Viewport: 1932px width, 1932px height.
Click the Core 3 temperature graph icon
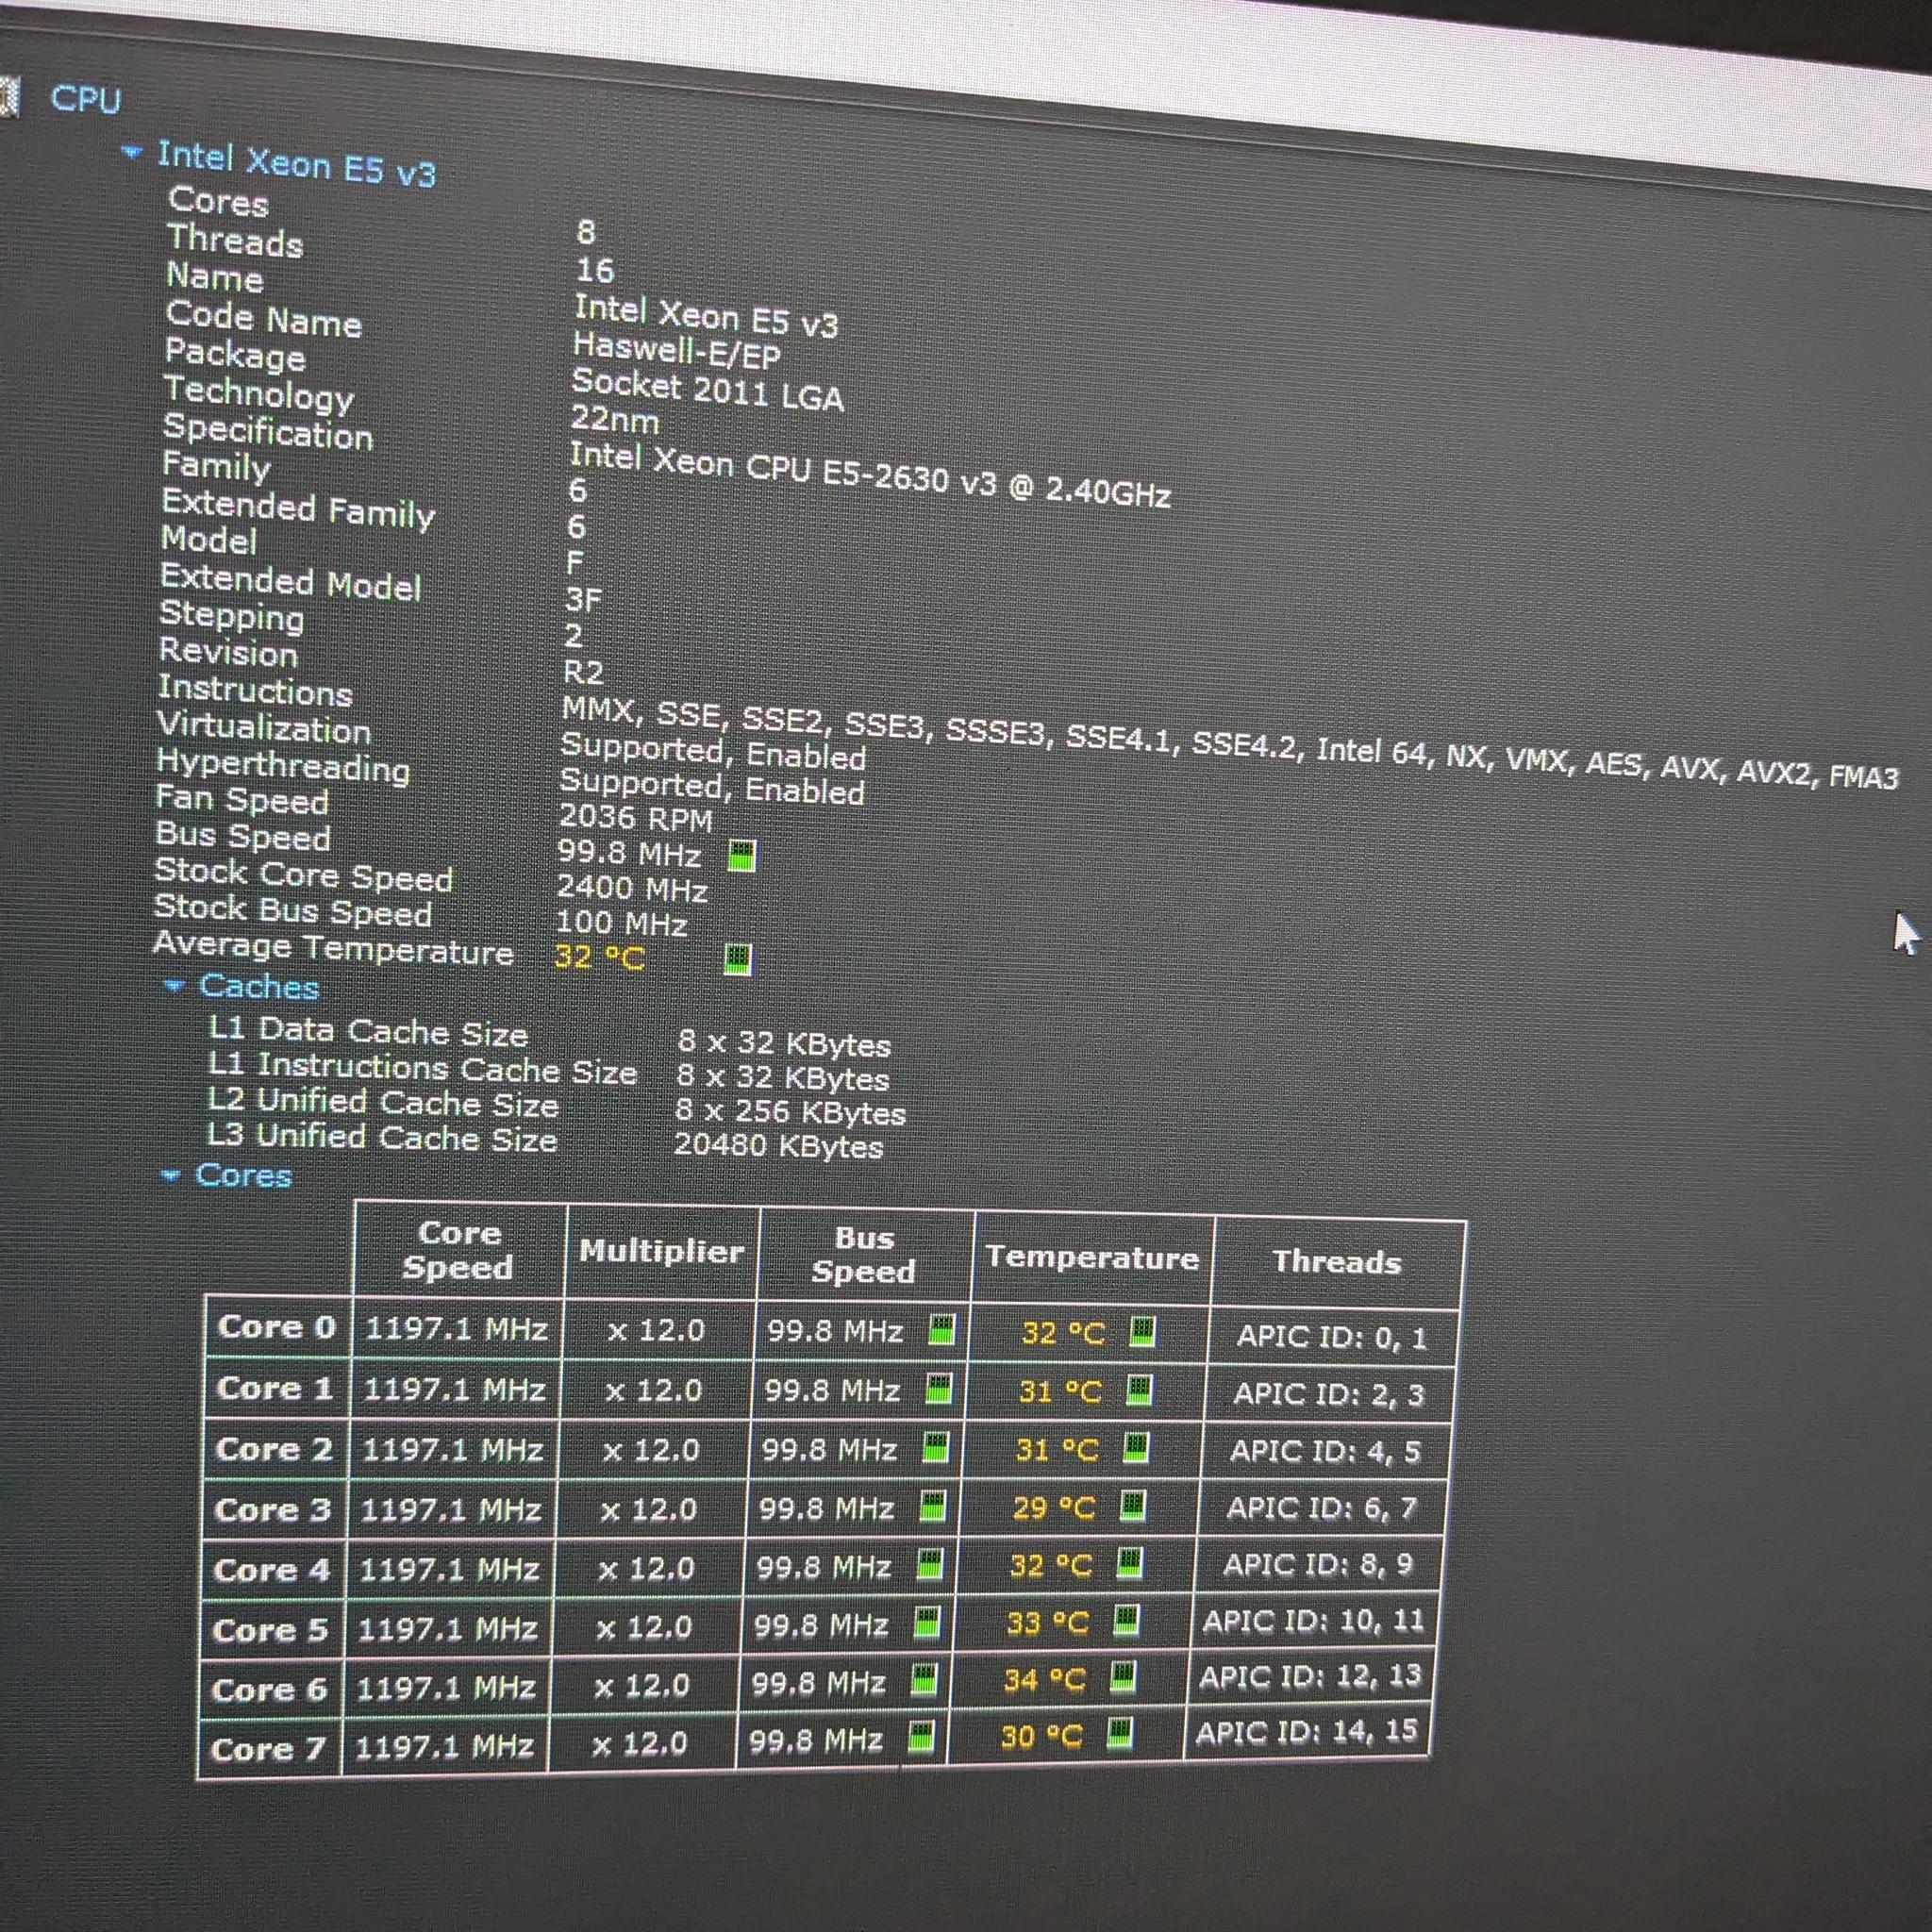[x=1133, y=1505]
